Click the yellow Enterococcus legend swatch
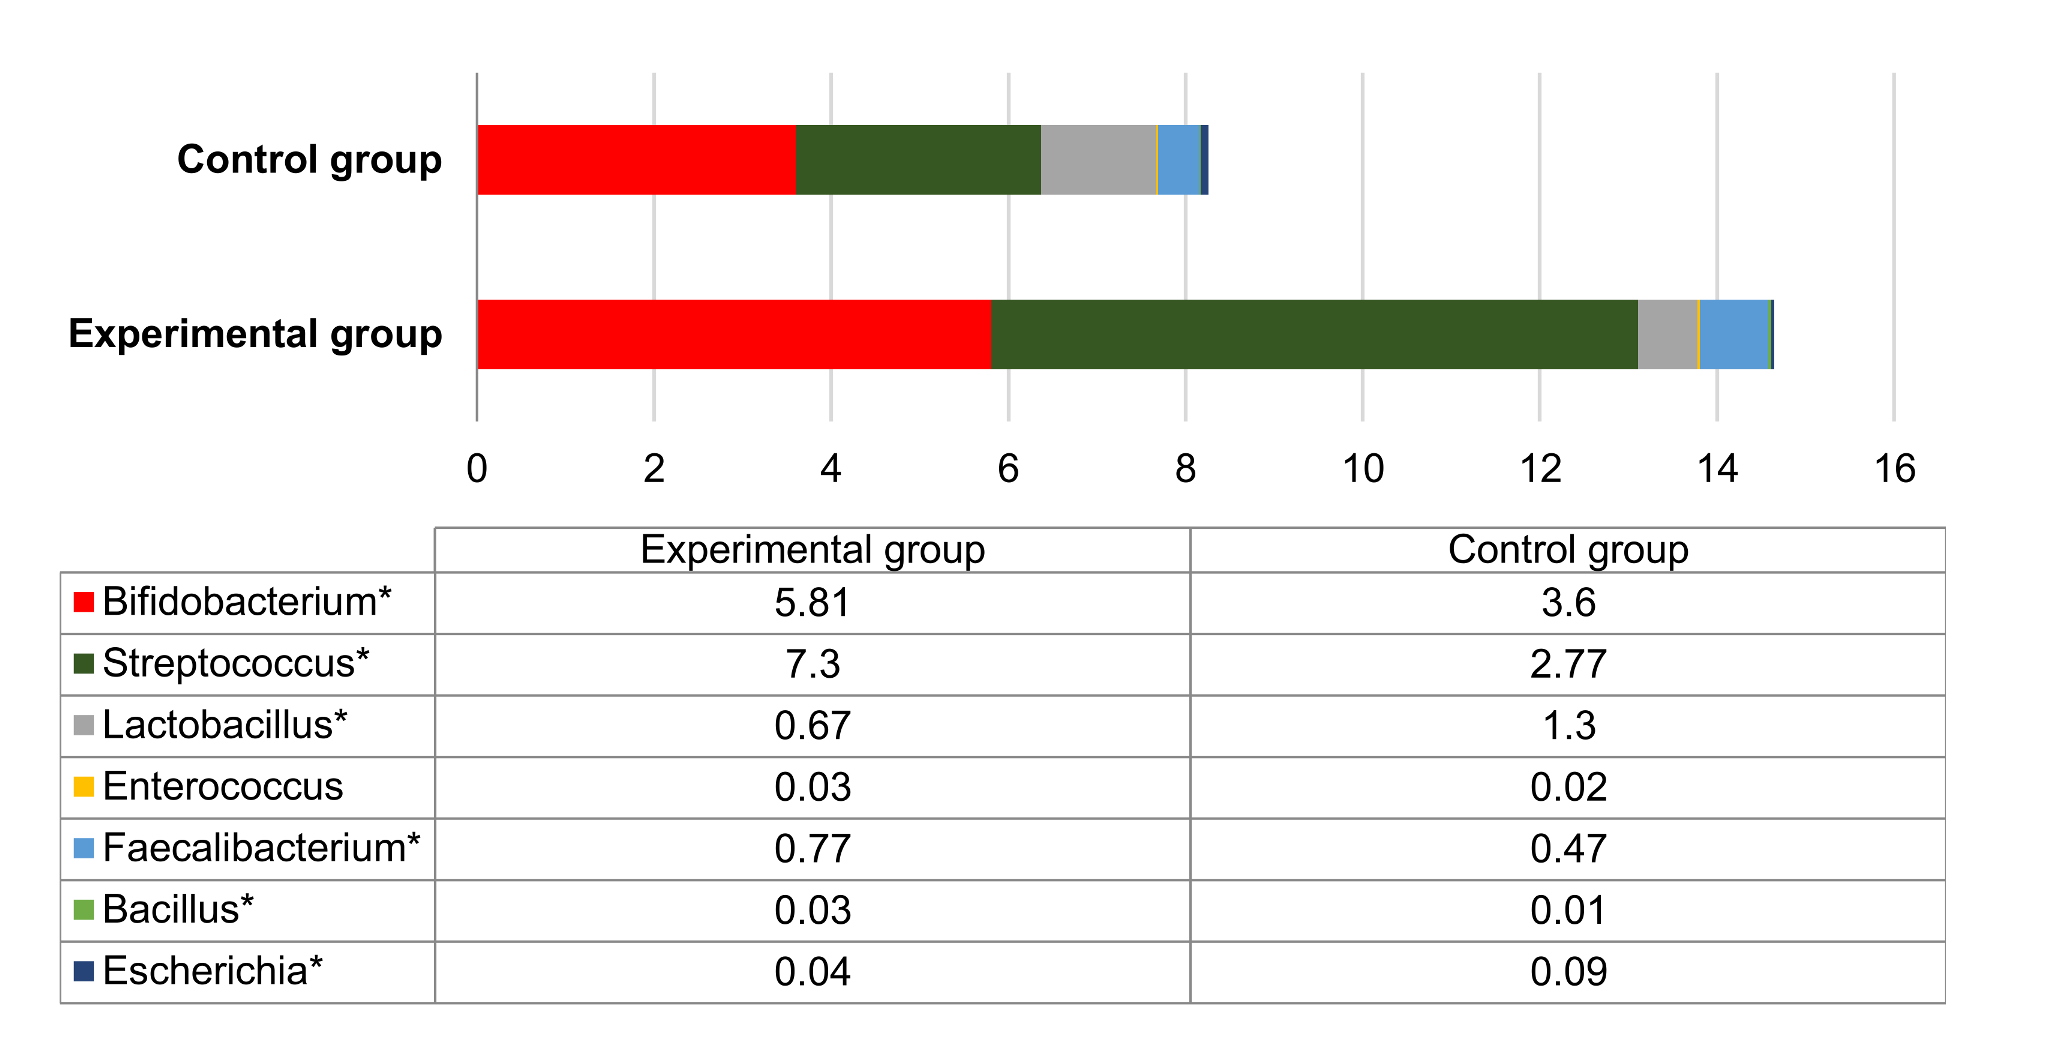 coord(84,787)
